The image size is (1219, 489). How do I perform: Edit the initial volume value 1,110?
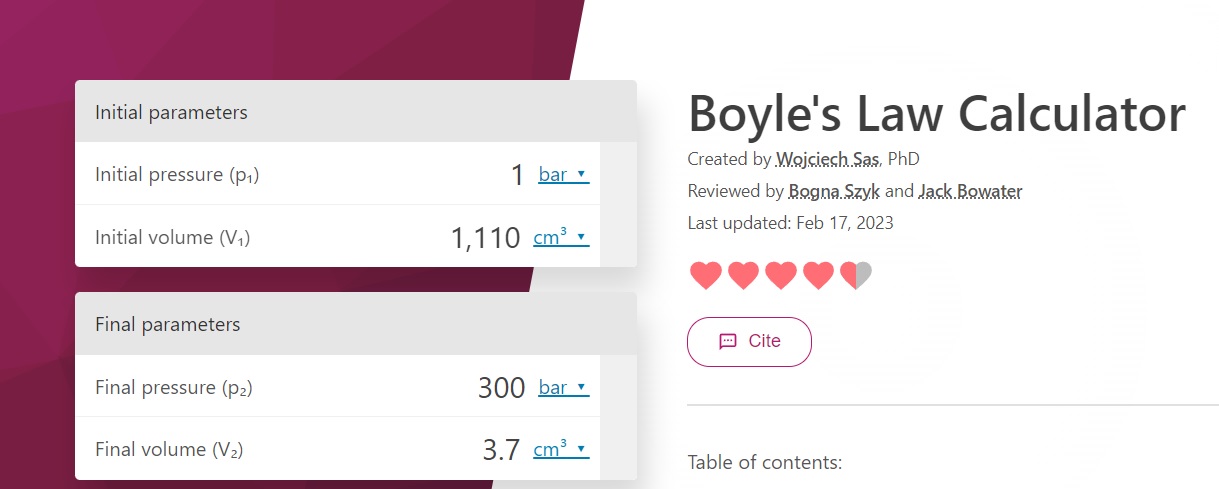tap(485, 238)
